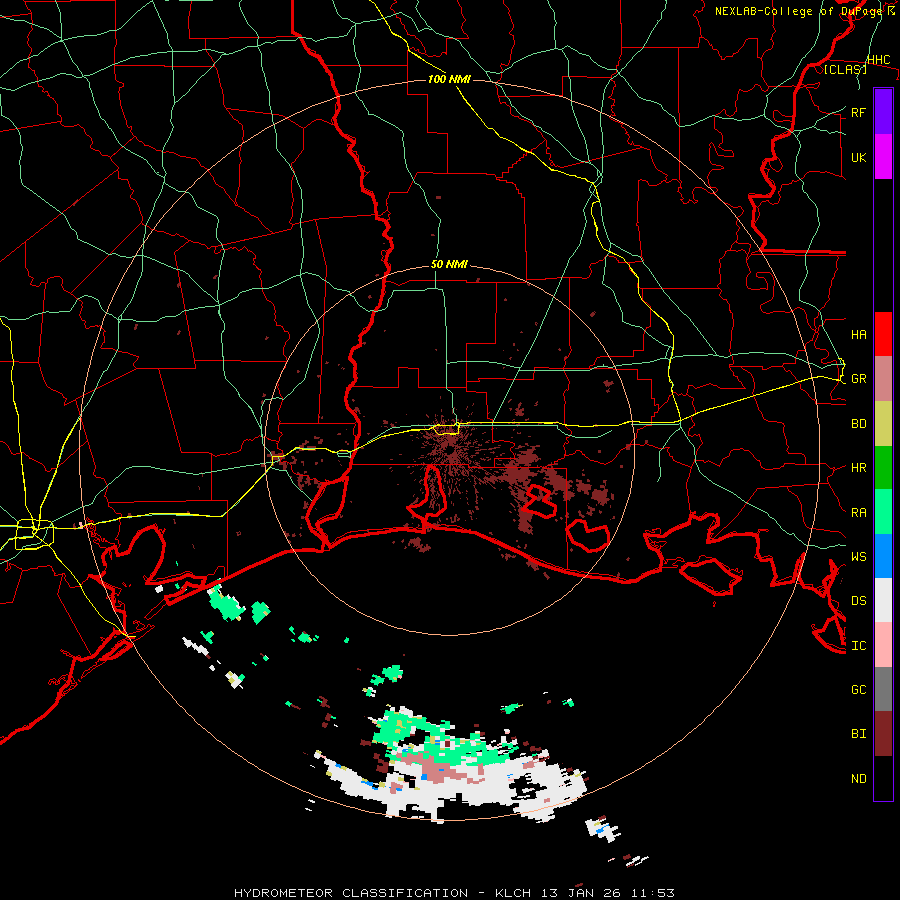Click the 50 NMI range ring label

tap(449, 264)
